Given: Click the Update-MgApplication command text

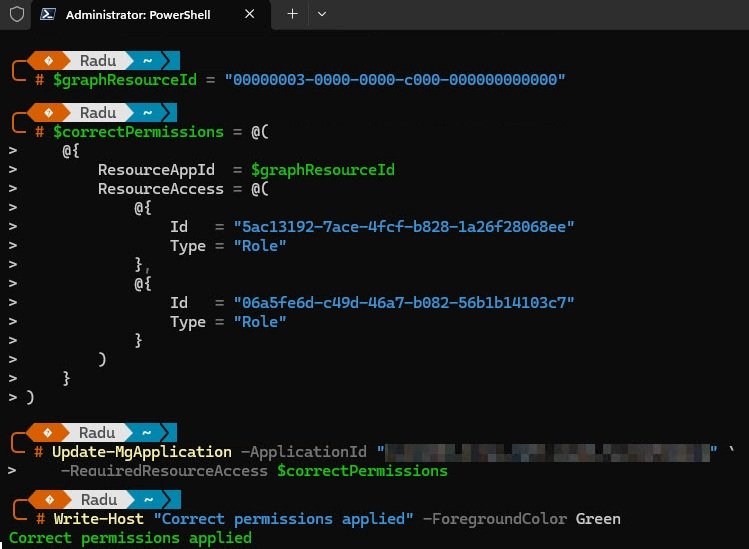Looking at the screenshot, I should 141,452.
